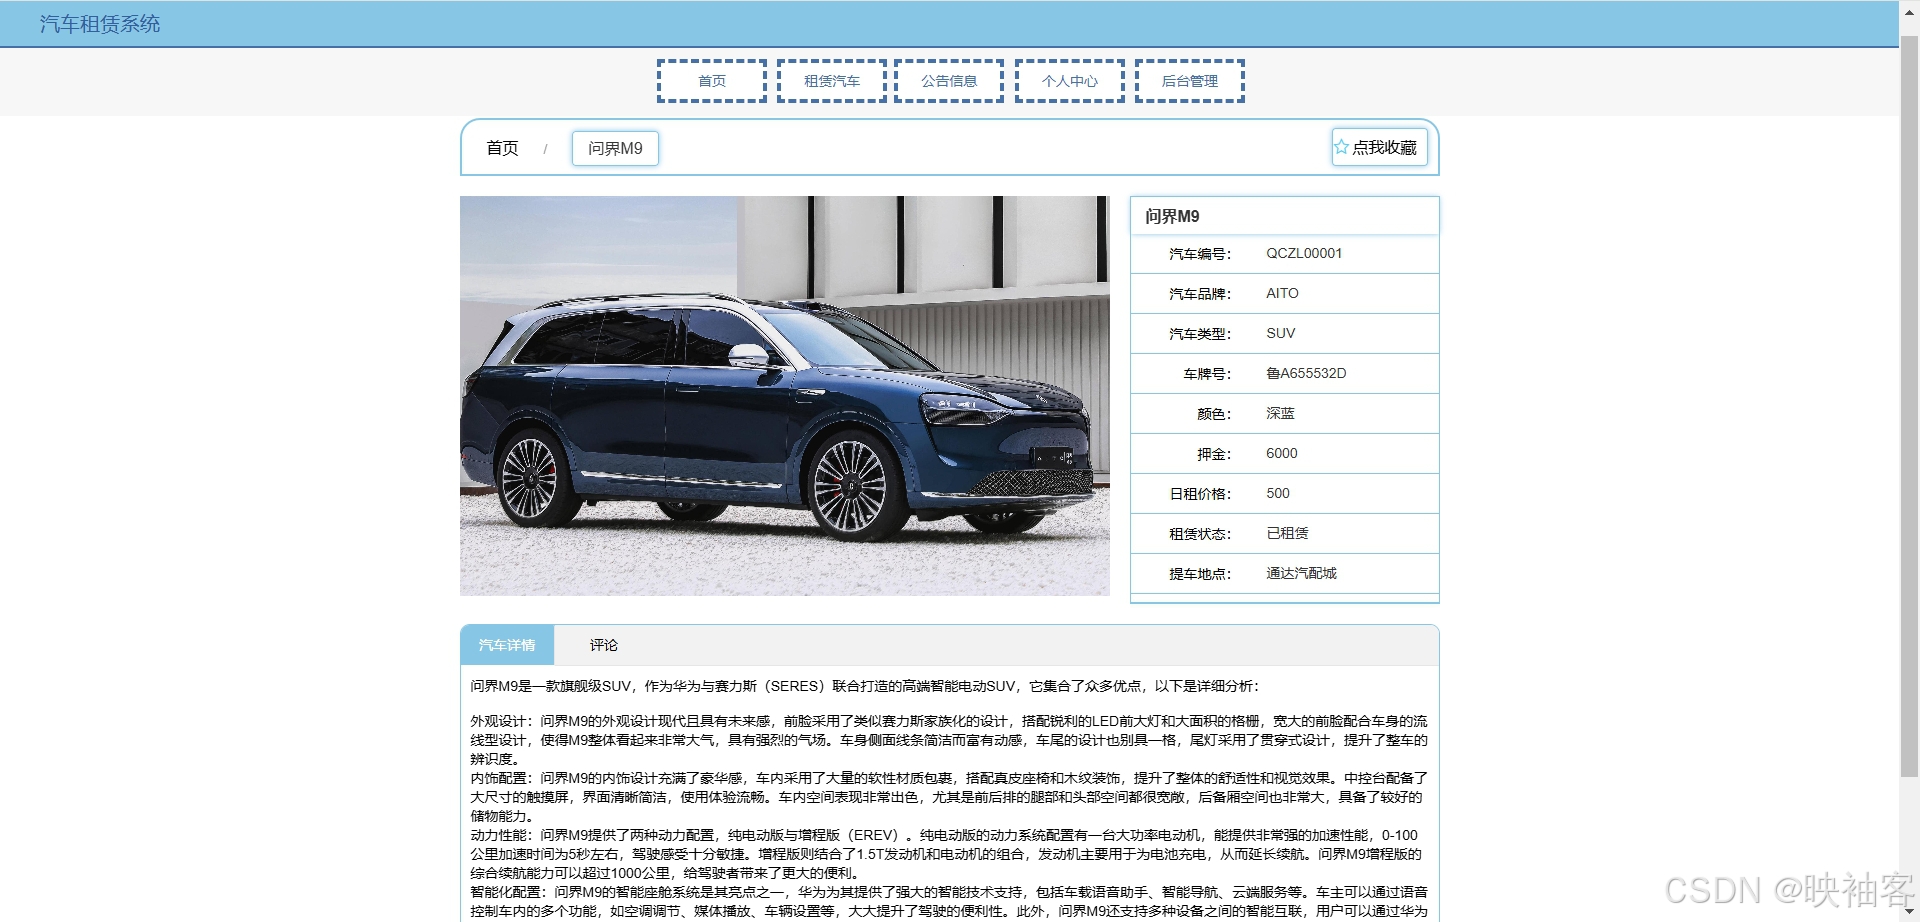
Task: Click the 汽车编号 label
Action: [x=1200, y=254]
